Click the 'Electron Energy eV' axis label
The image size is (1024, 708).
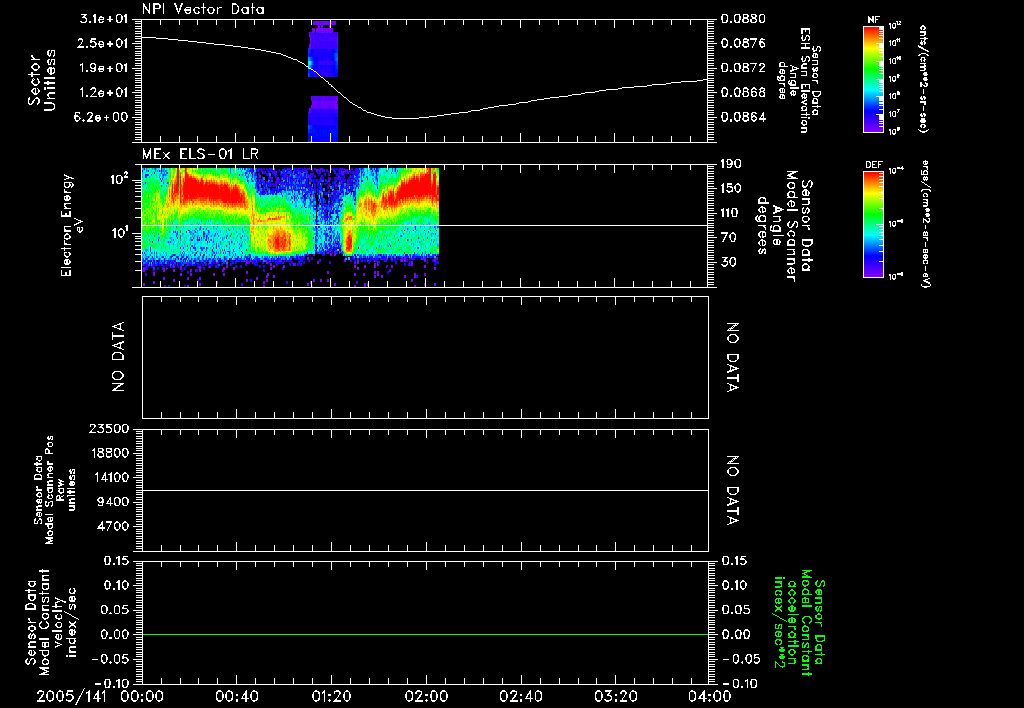click(x=71, y=225)
